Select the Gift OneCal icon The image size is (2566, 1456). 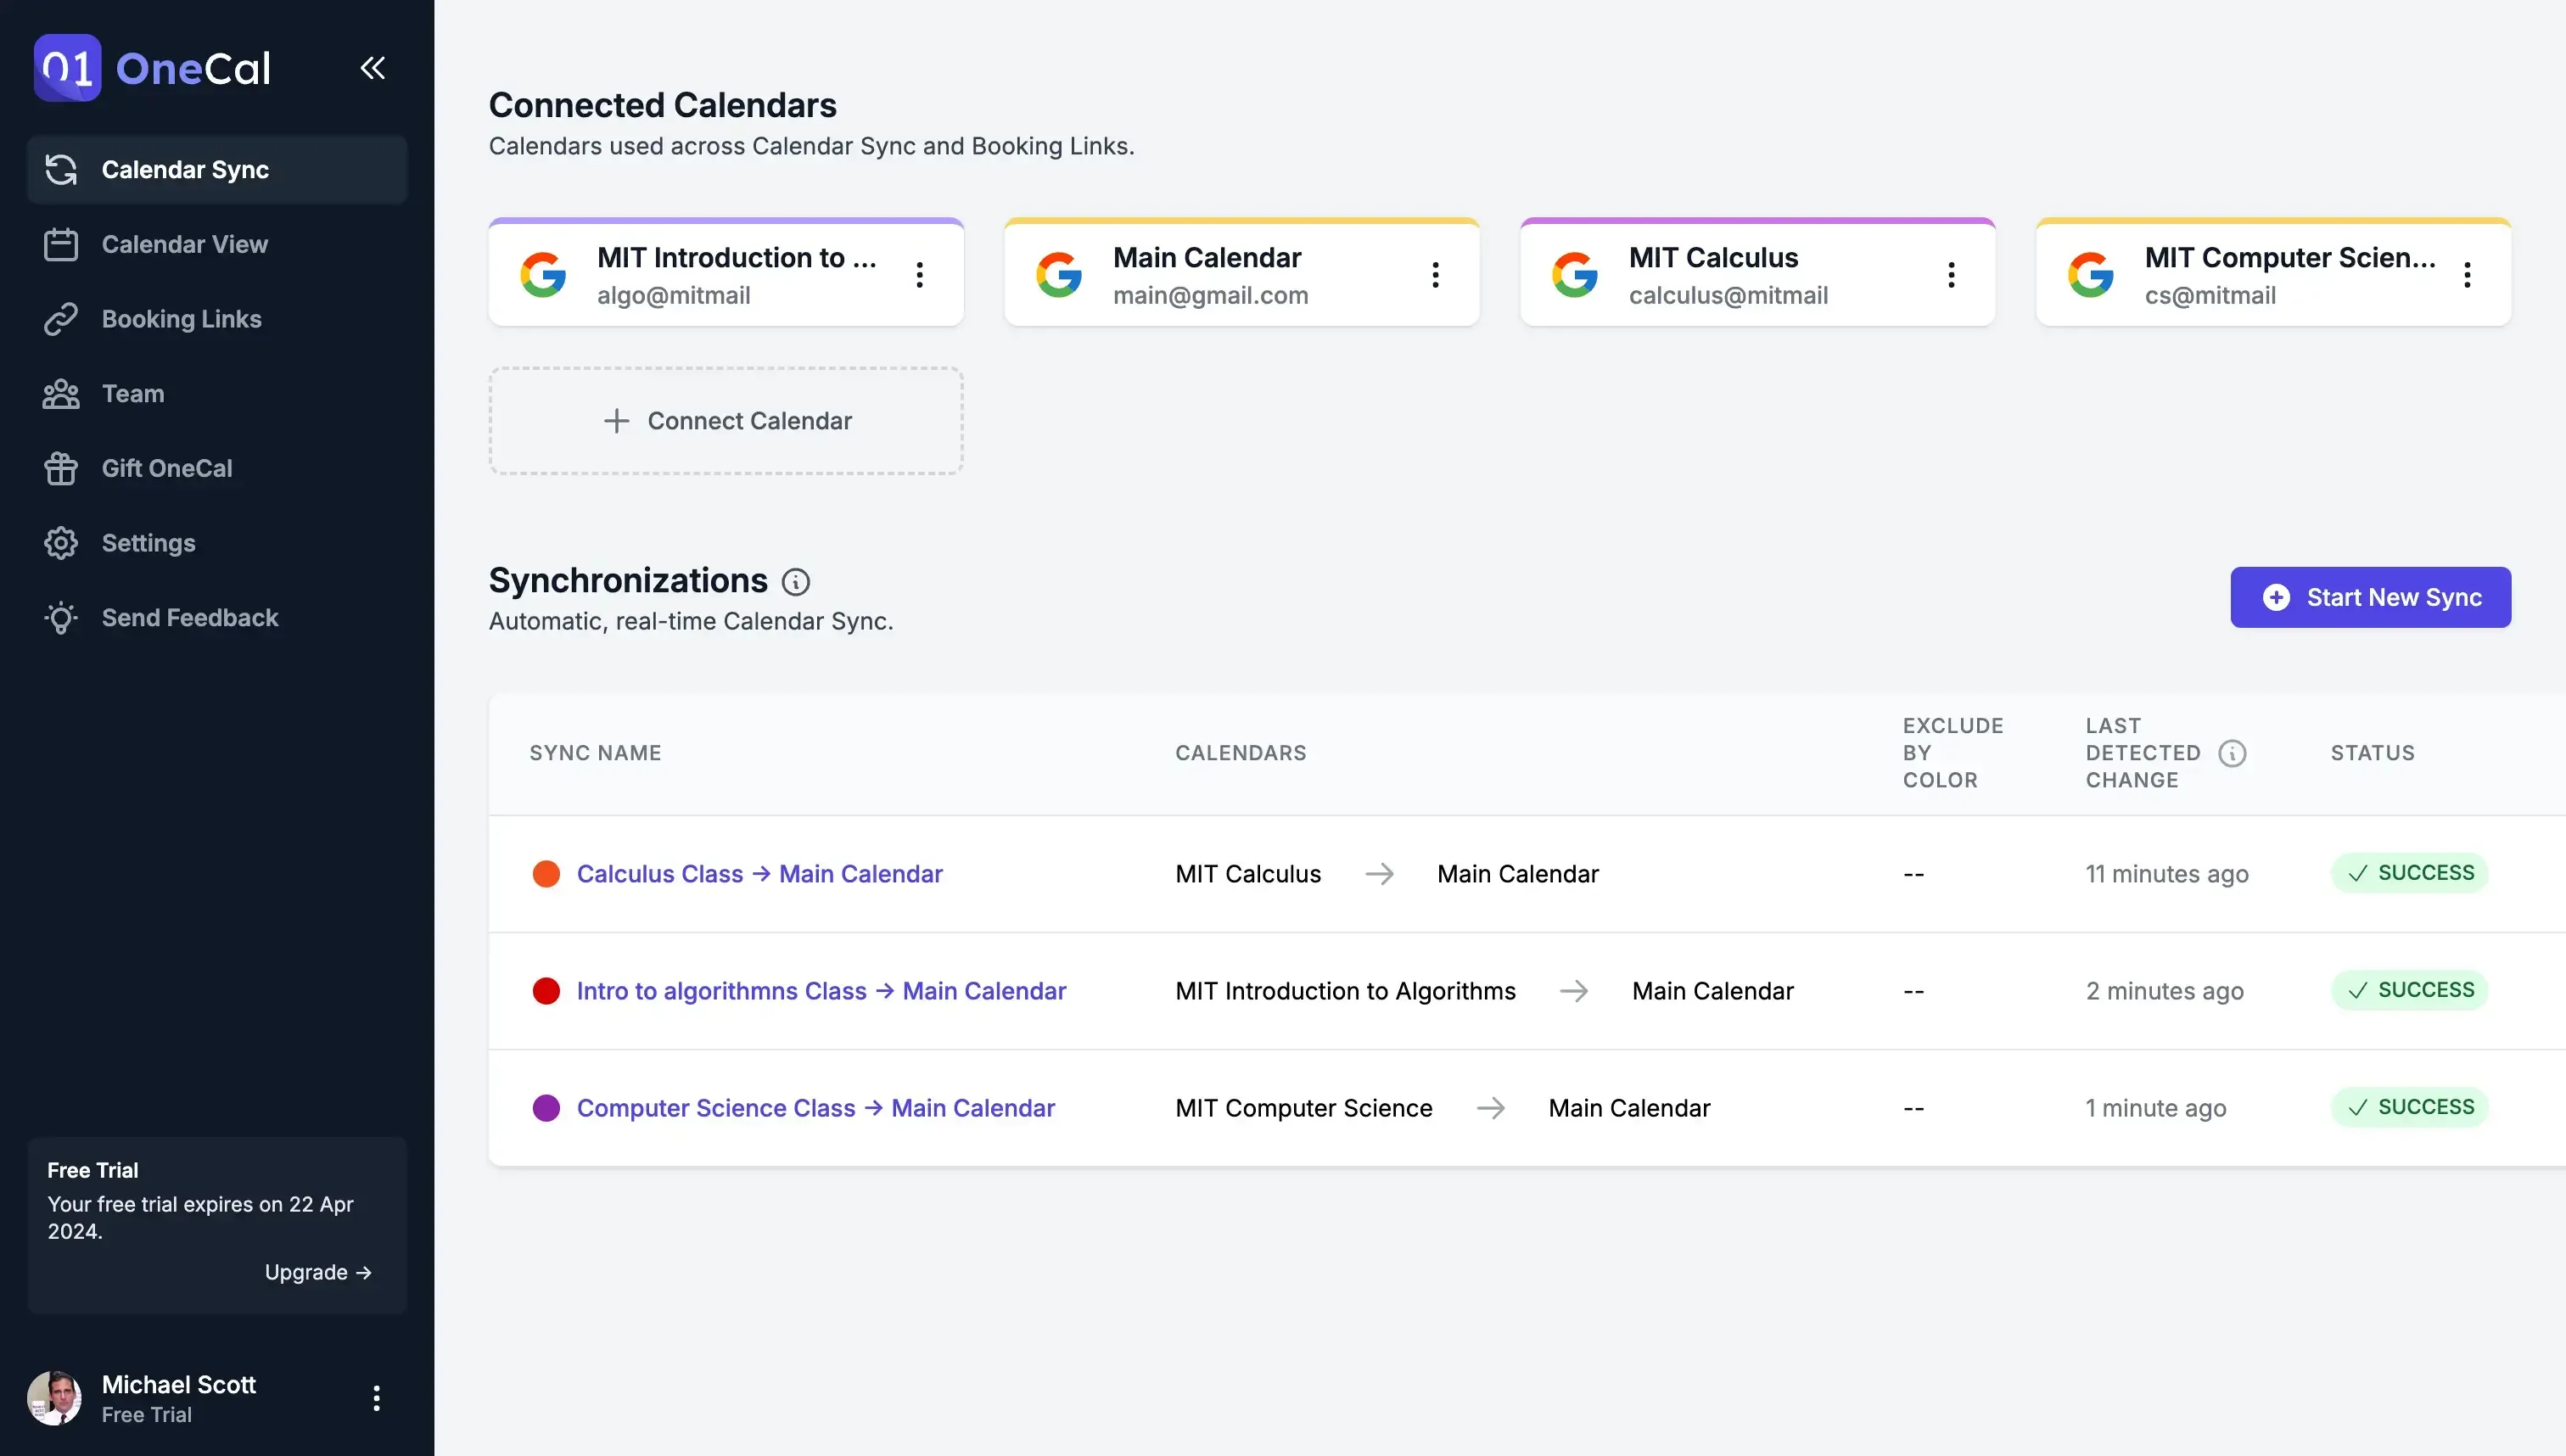[60, 468]
